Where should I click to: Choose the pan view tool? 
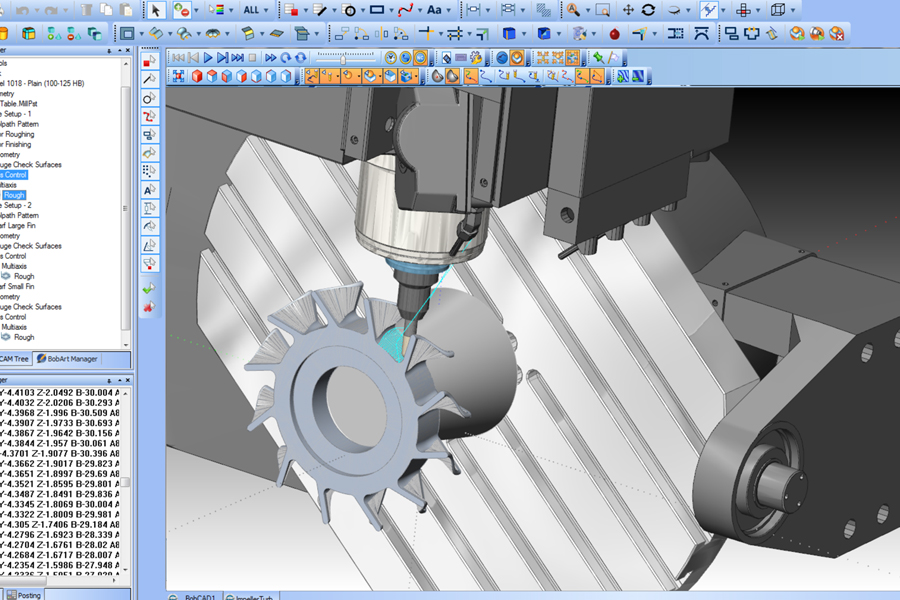(x=629, y=10)
